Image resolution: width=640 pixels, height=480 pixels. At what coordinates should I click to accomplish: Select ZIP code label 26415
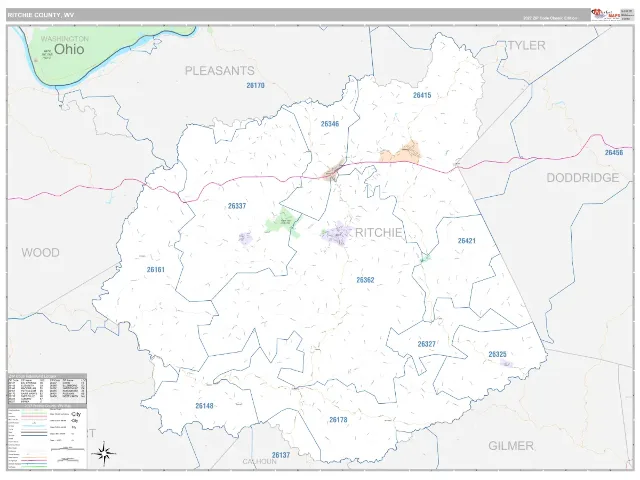422,95
